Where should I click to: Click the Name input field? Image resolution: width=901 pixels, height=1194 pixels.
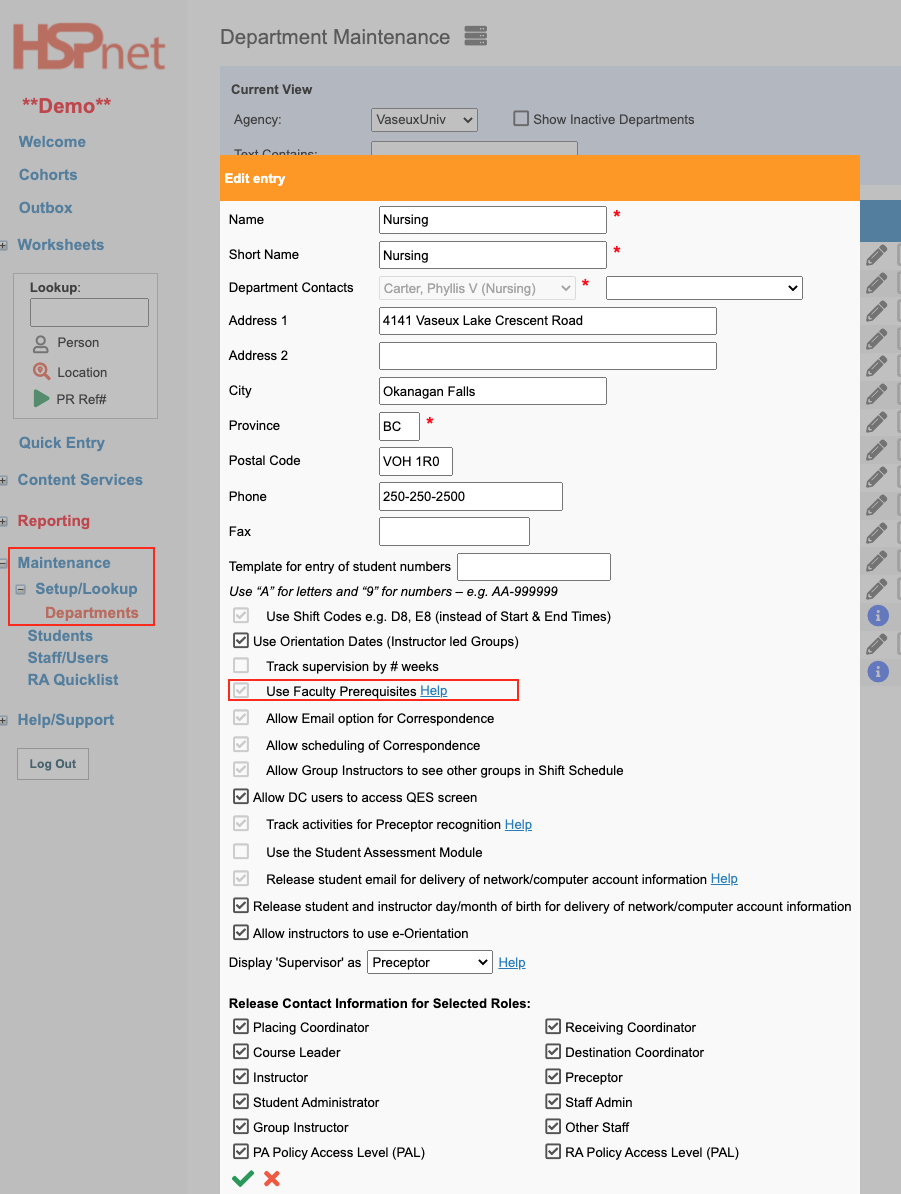point(493,220)
